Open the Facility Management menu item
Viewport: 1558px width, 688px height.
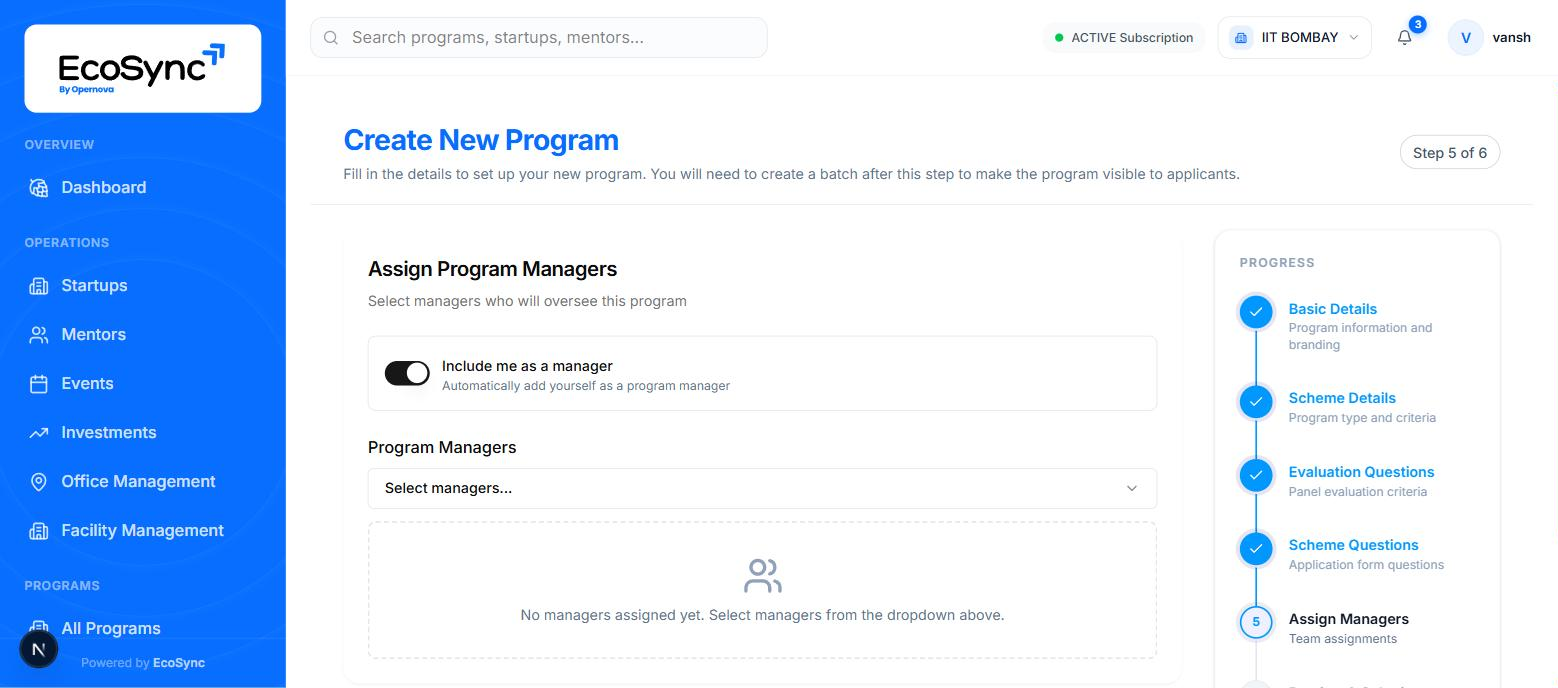click(x=142, y=531)
